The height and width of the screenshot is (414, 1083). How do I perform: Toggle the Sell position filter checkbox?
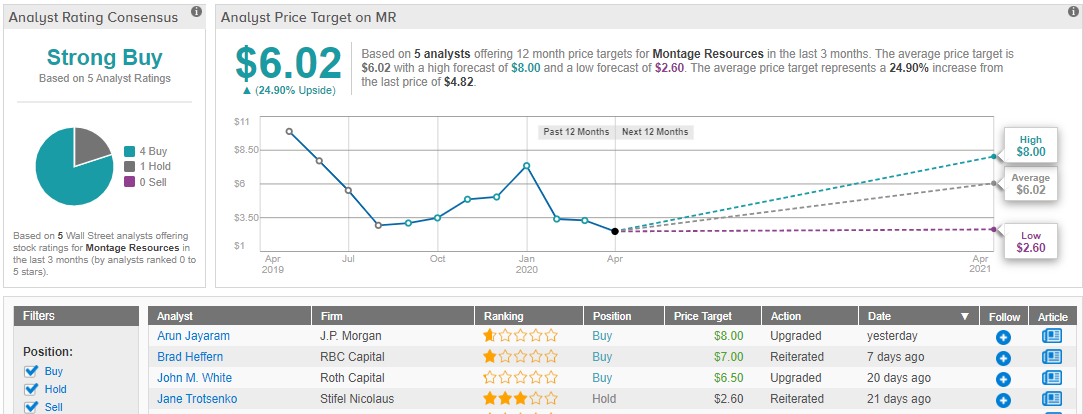tap(31, 407)
